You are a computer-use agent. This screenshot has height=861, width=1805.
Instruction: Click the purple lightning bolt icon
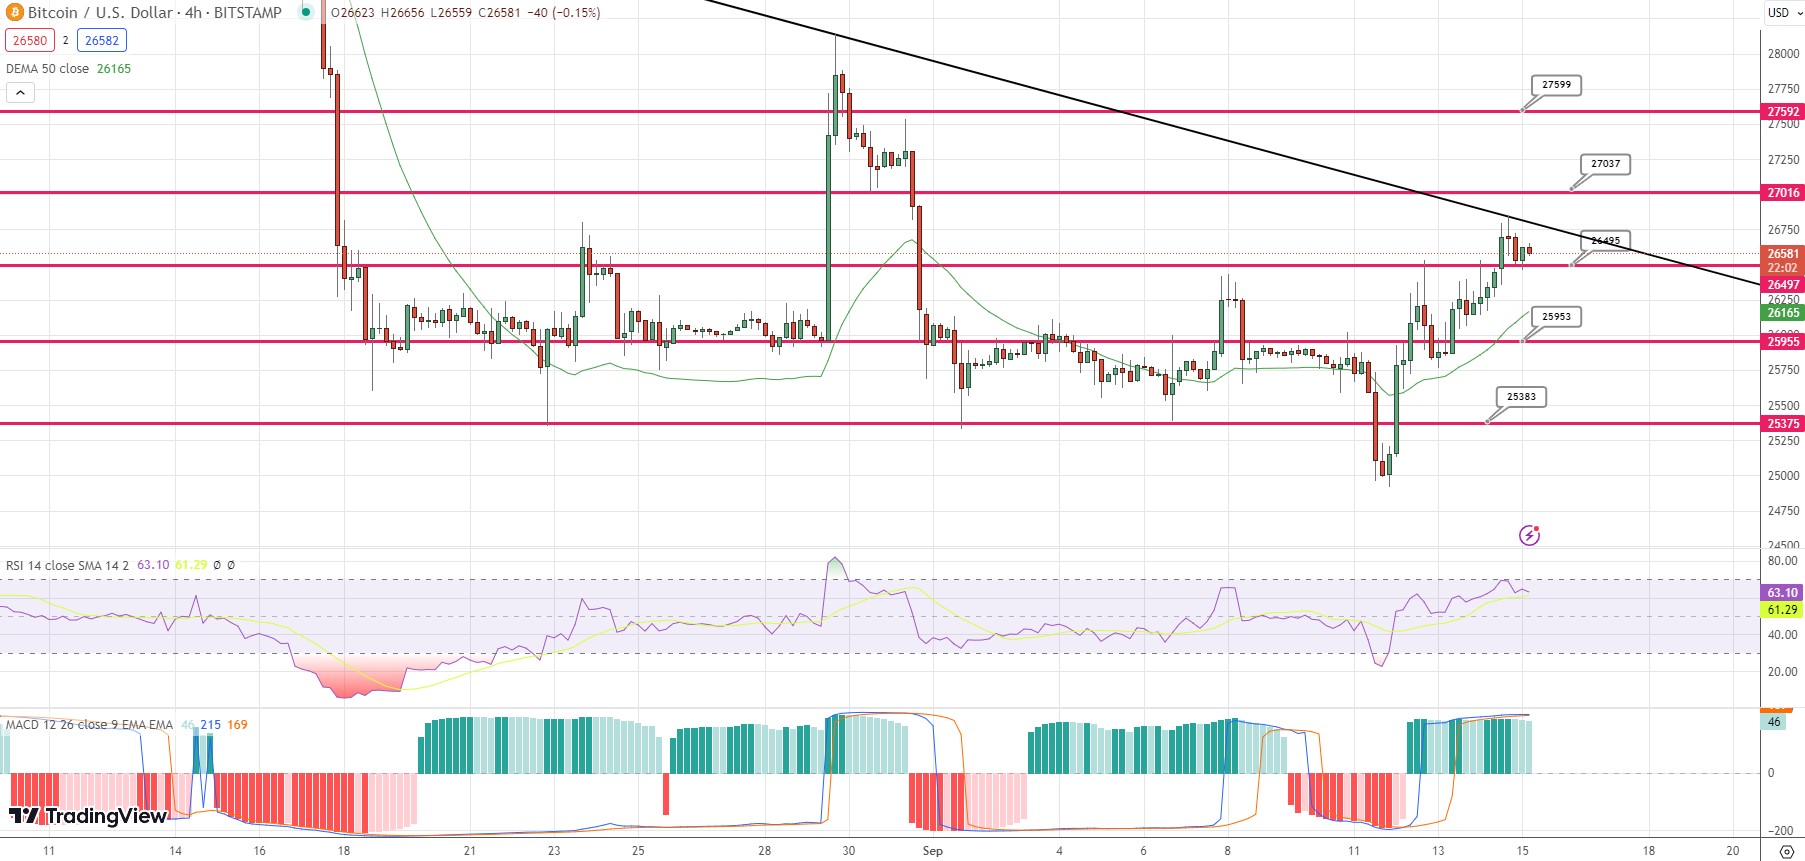(x=1529, y=535)
